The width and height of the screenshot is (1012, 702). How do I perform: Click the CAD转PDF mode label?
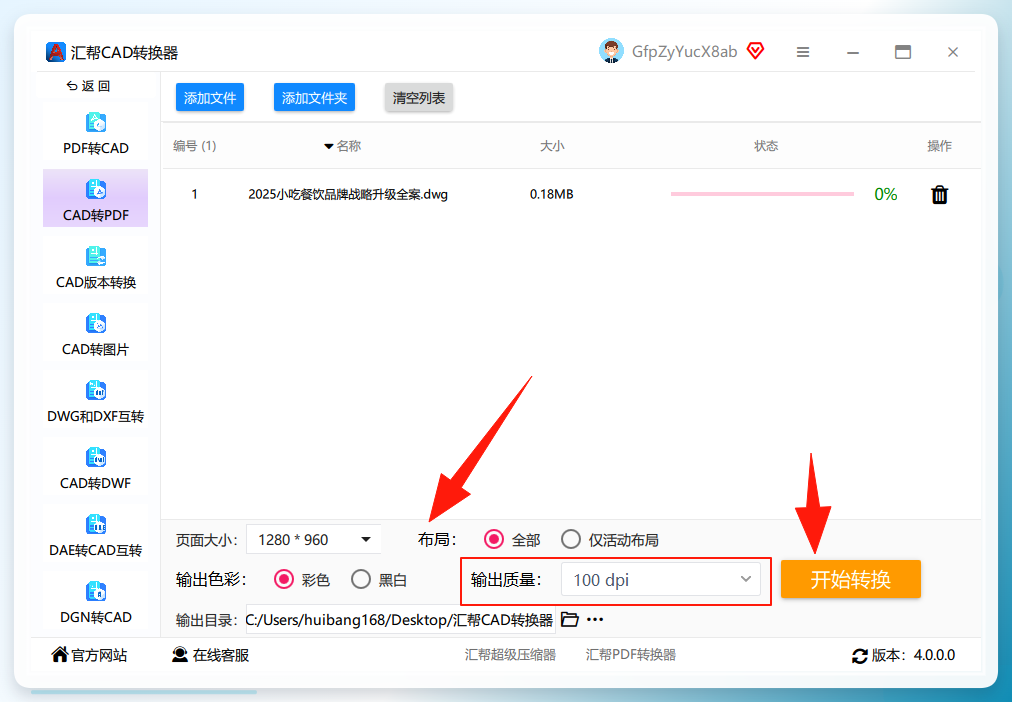click(96, 216)
